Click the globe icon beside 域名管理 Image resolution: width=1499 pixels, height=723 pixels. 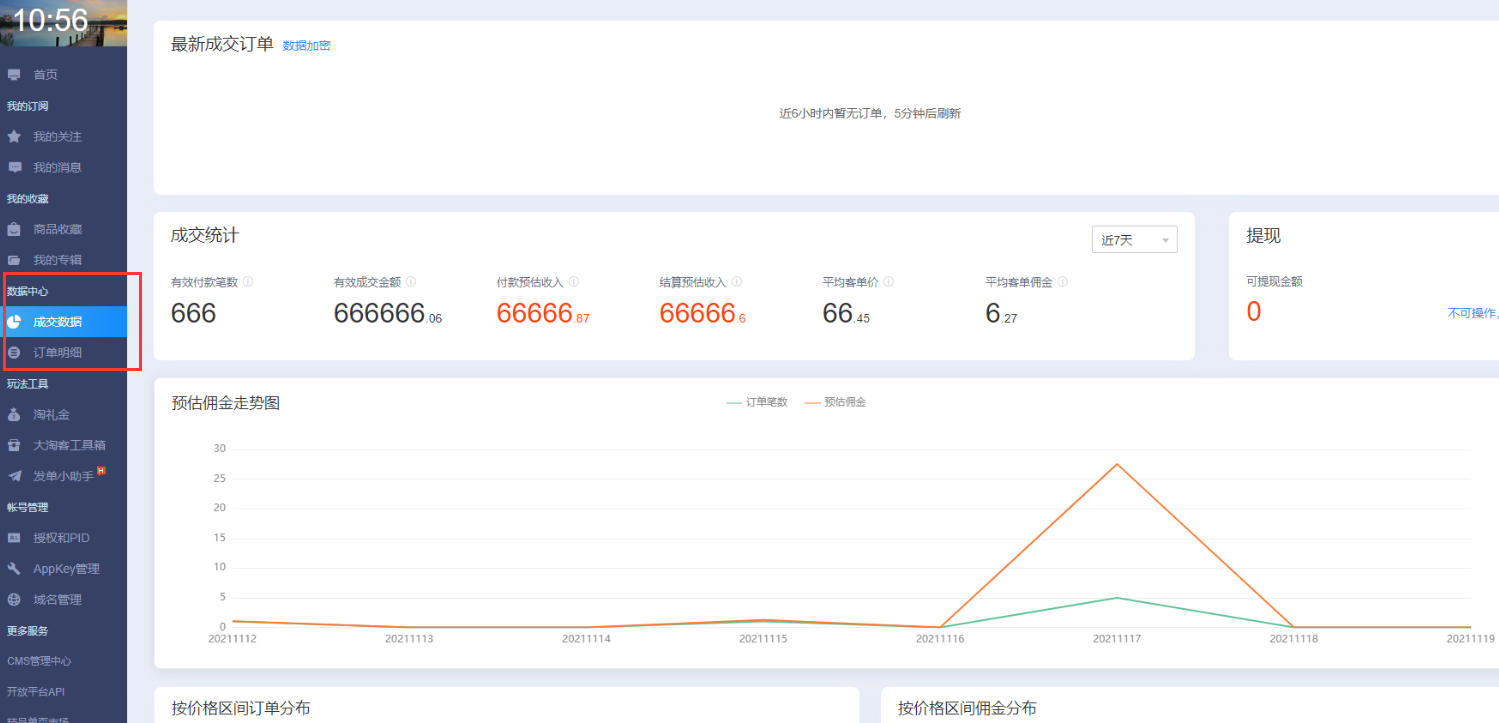tap(14, 600)
